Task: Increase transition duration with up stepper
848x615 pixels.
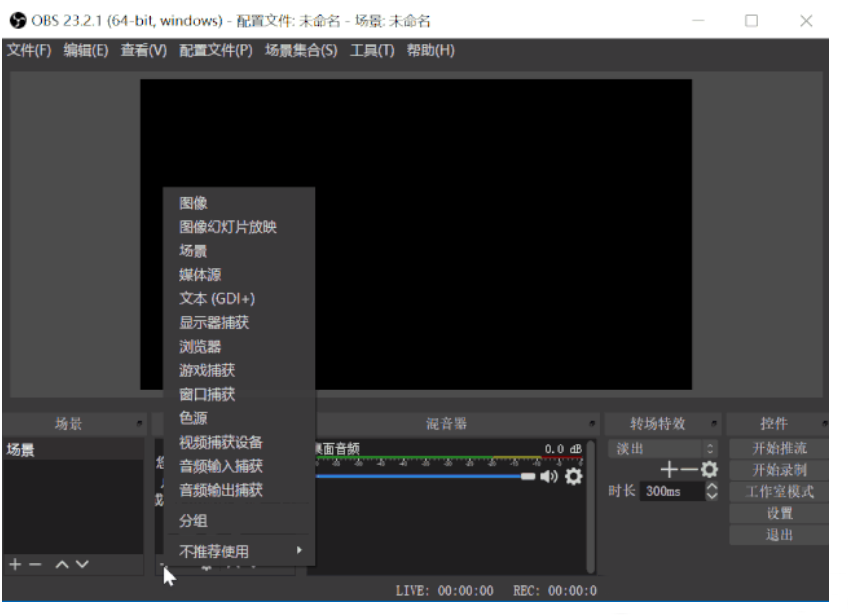Action: coord(711,485)
